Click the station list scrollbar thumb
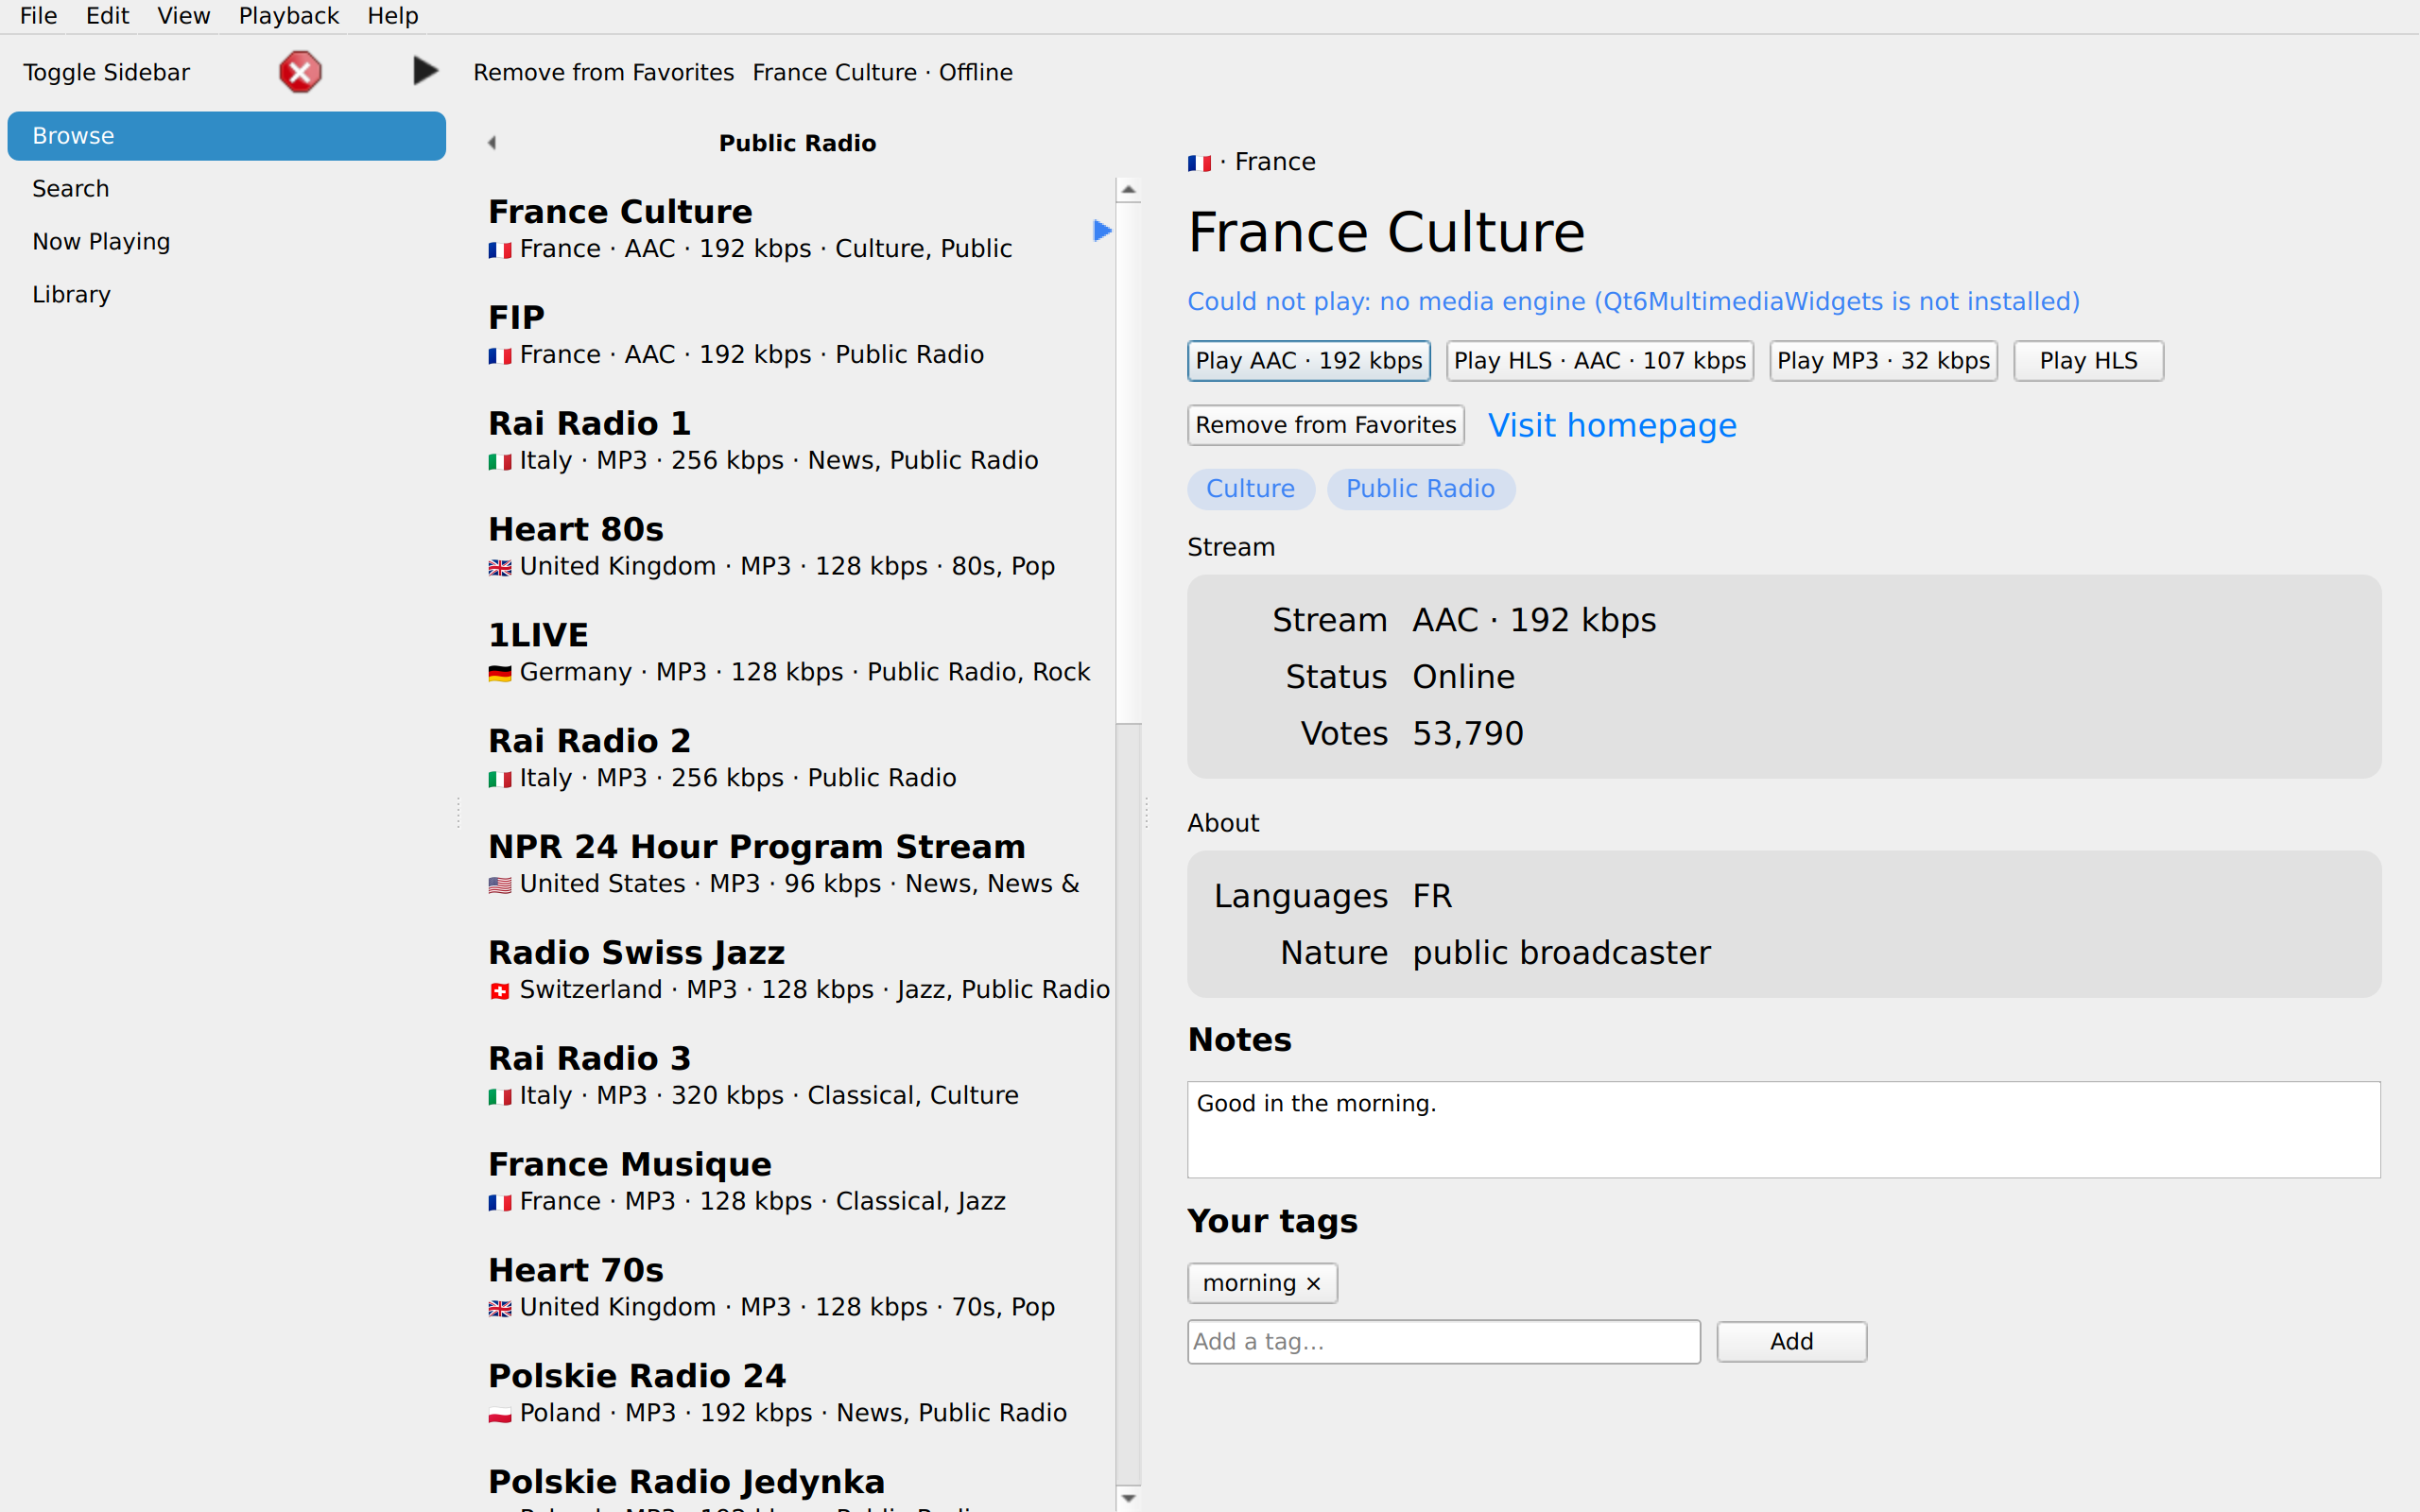Image resolution: width=2420 pixels, height=1512 pixels. (x=1129, y=462)
